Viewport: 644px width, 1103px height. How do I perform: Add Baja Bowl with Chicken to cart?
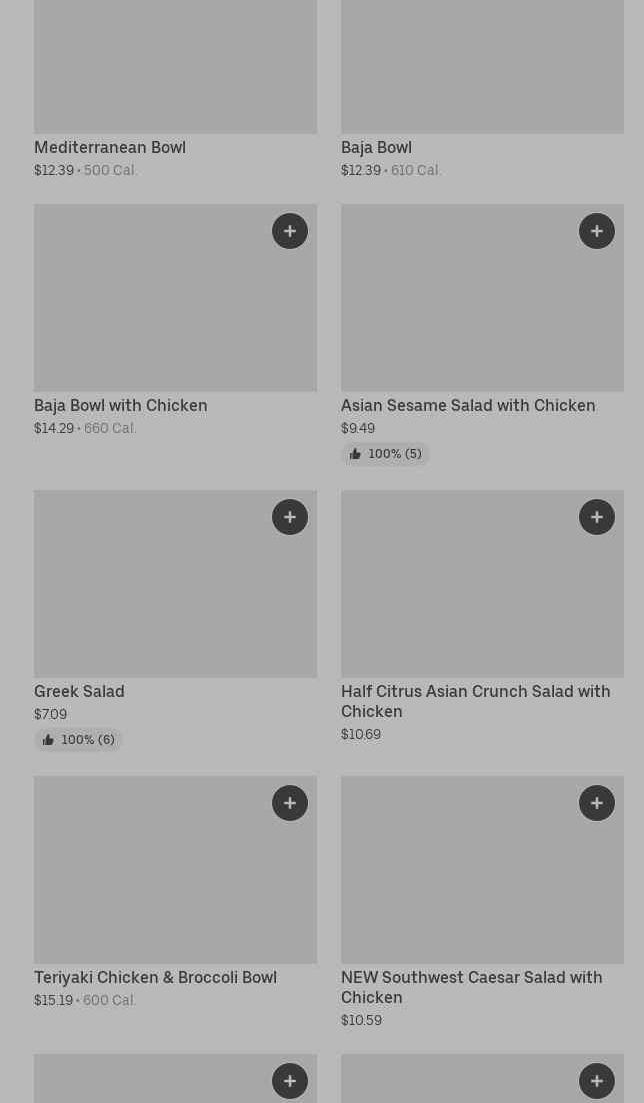click(x=290, y=231)
